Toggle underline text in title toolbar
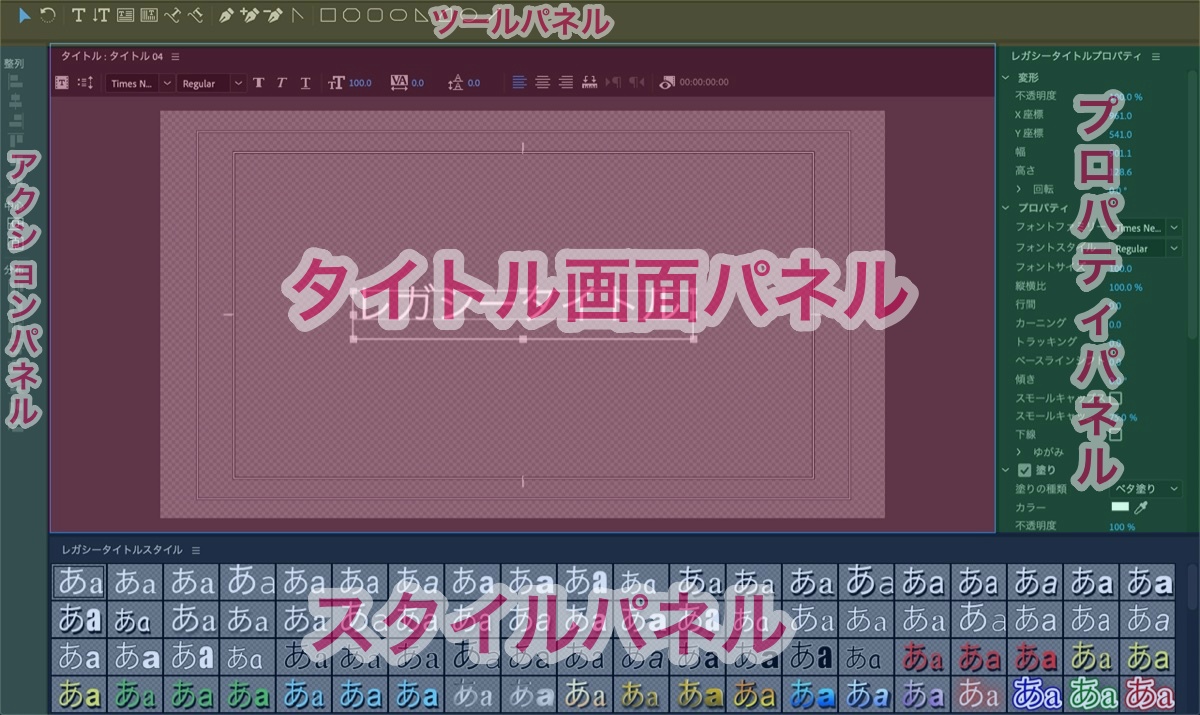This screenshot has height=715, width=1200. click(x=306, y=83)
